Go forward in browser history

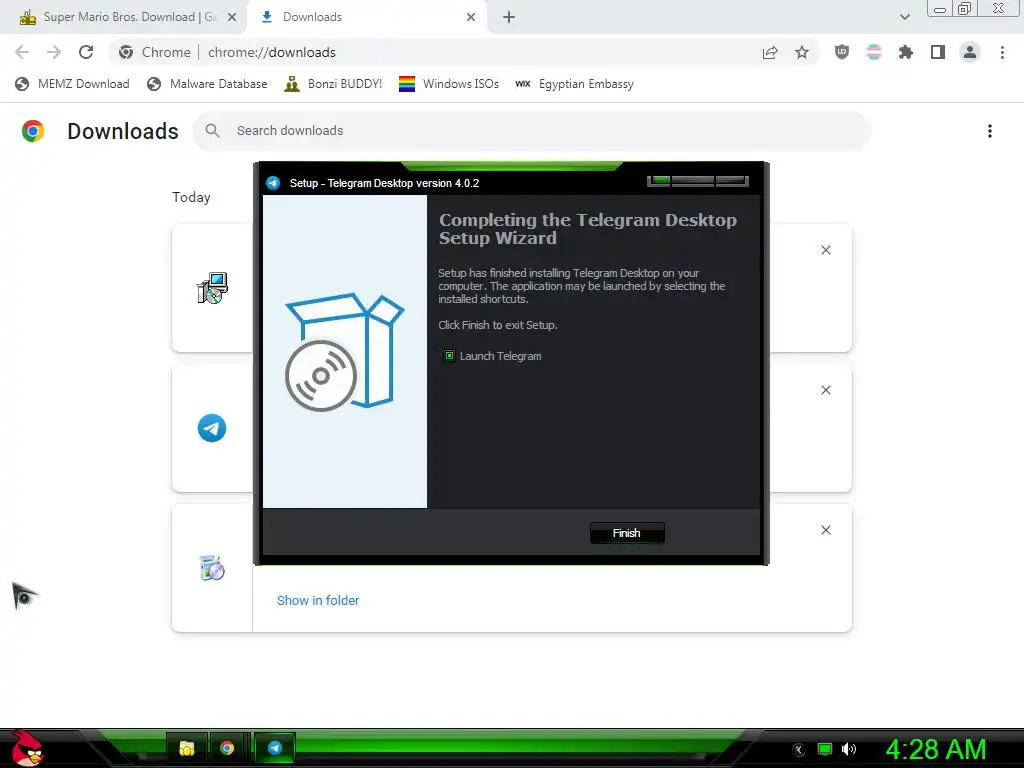coord(54,52)
